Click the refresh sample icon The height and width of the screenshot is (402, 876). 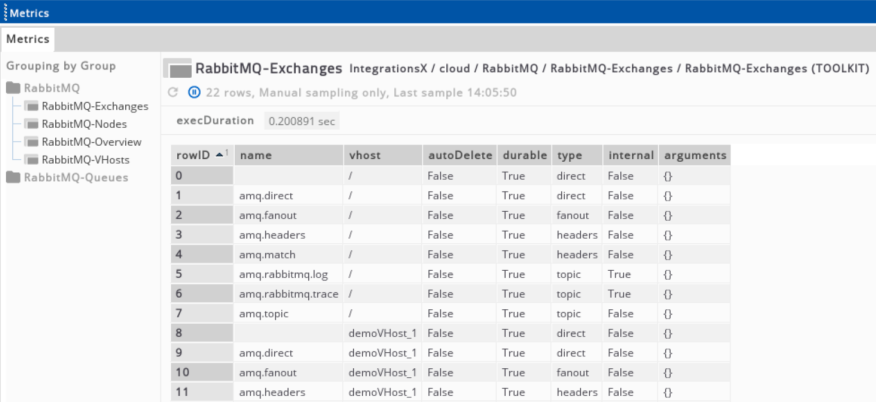[173, 92]
